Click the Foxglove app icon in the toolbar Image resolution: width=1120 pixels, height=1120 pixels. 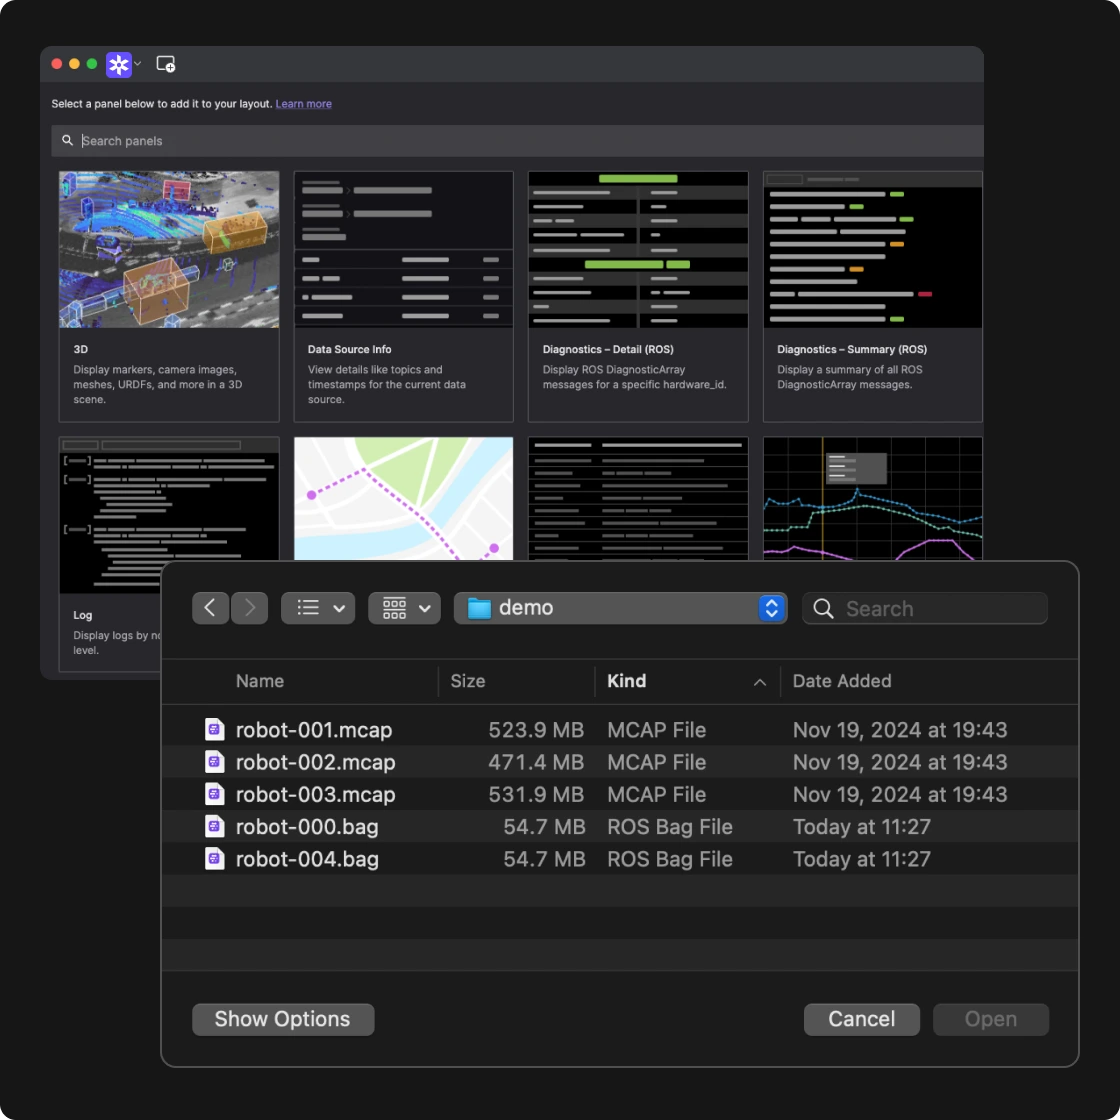(x=117, y=63)
